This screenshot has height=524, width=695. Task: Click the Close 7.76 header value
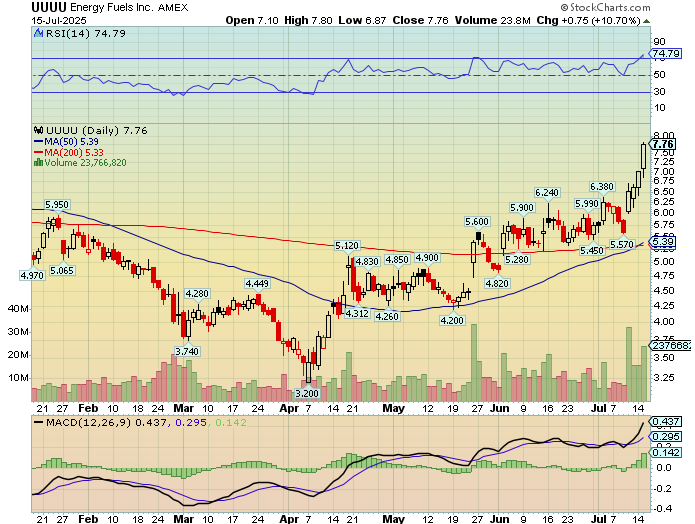(x=420, y=20)
